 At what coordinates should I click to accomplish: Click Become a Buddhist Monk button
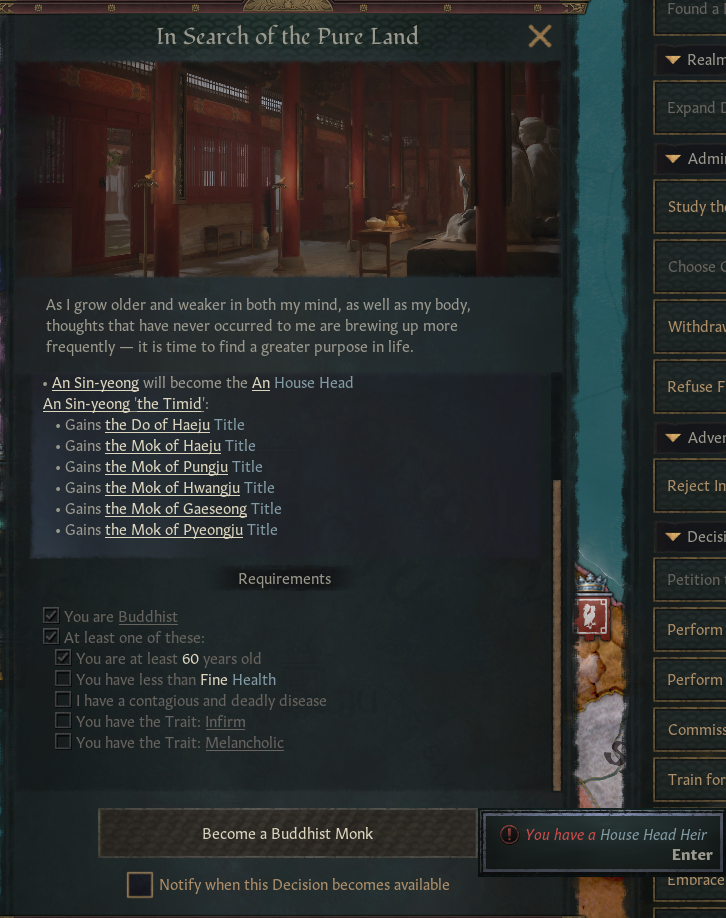pyautogui.click(x=287, y=833)
